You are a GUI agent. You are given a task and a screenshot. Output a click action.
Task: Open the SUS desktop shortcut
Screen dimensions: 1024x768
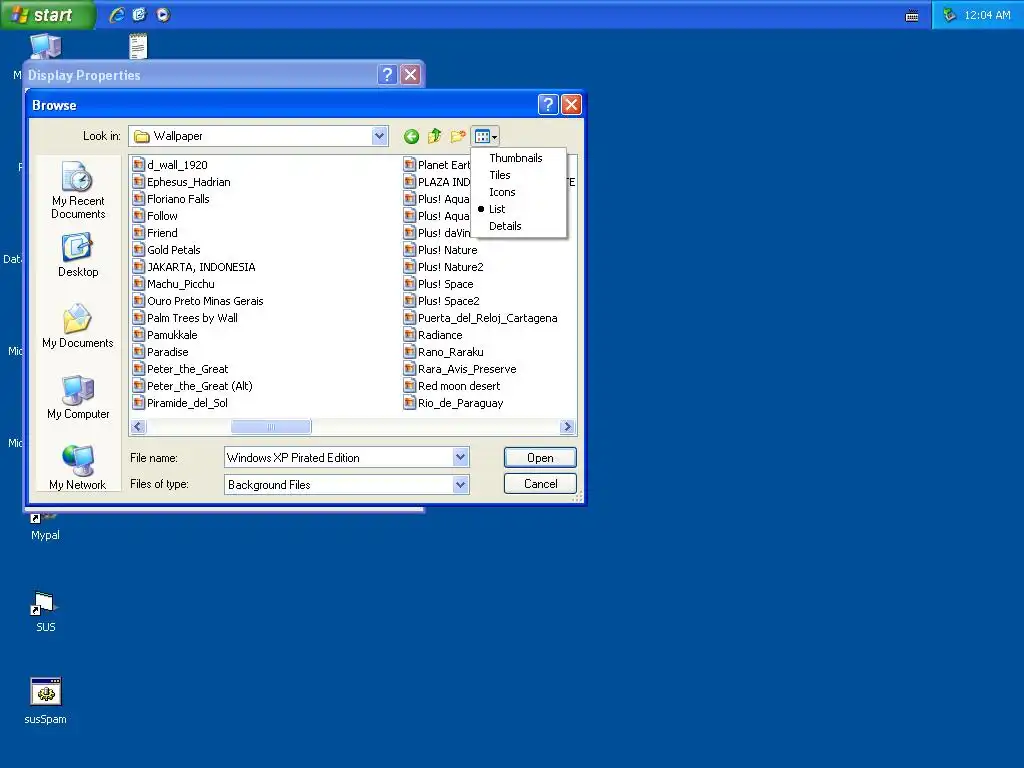click(46, 611)
